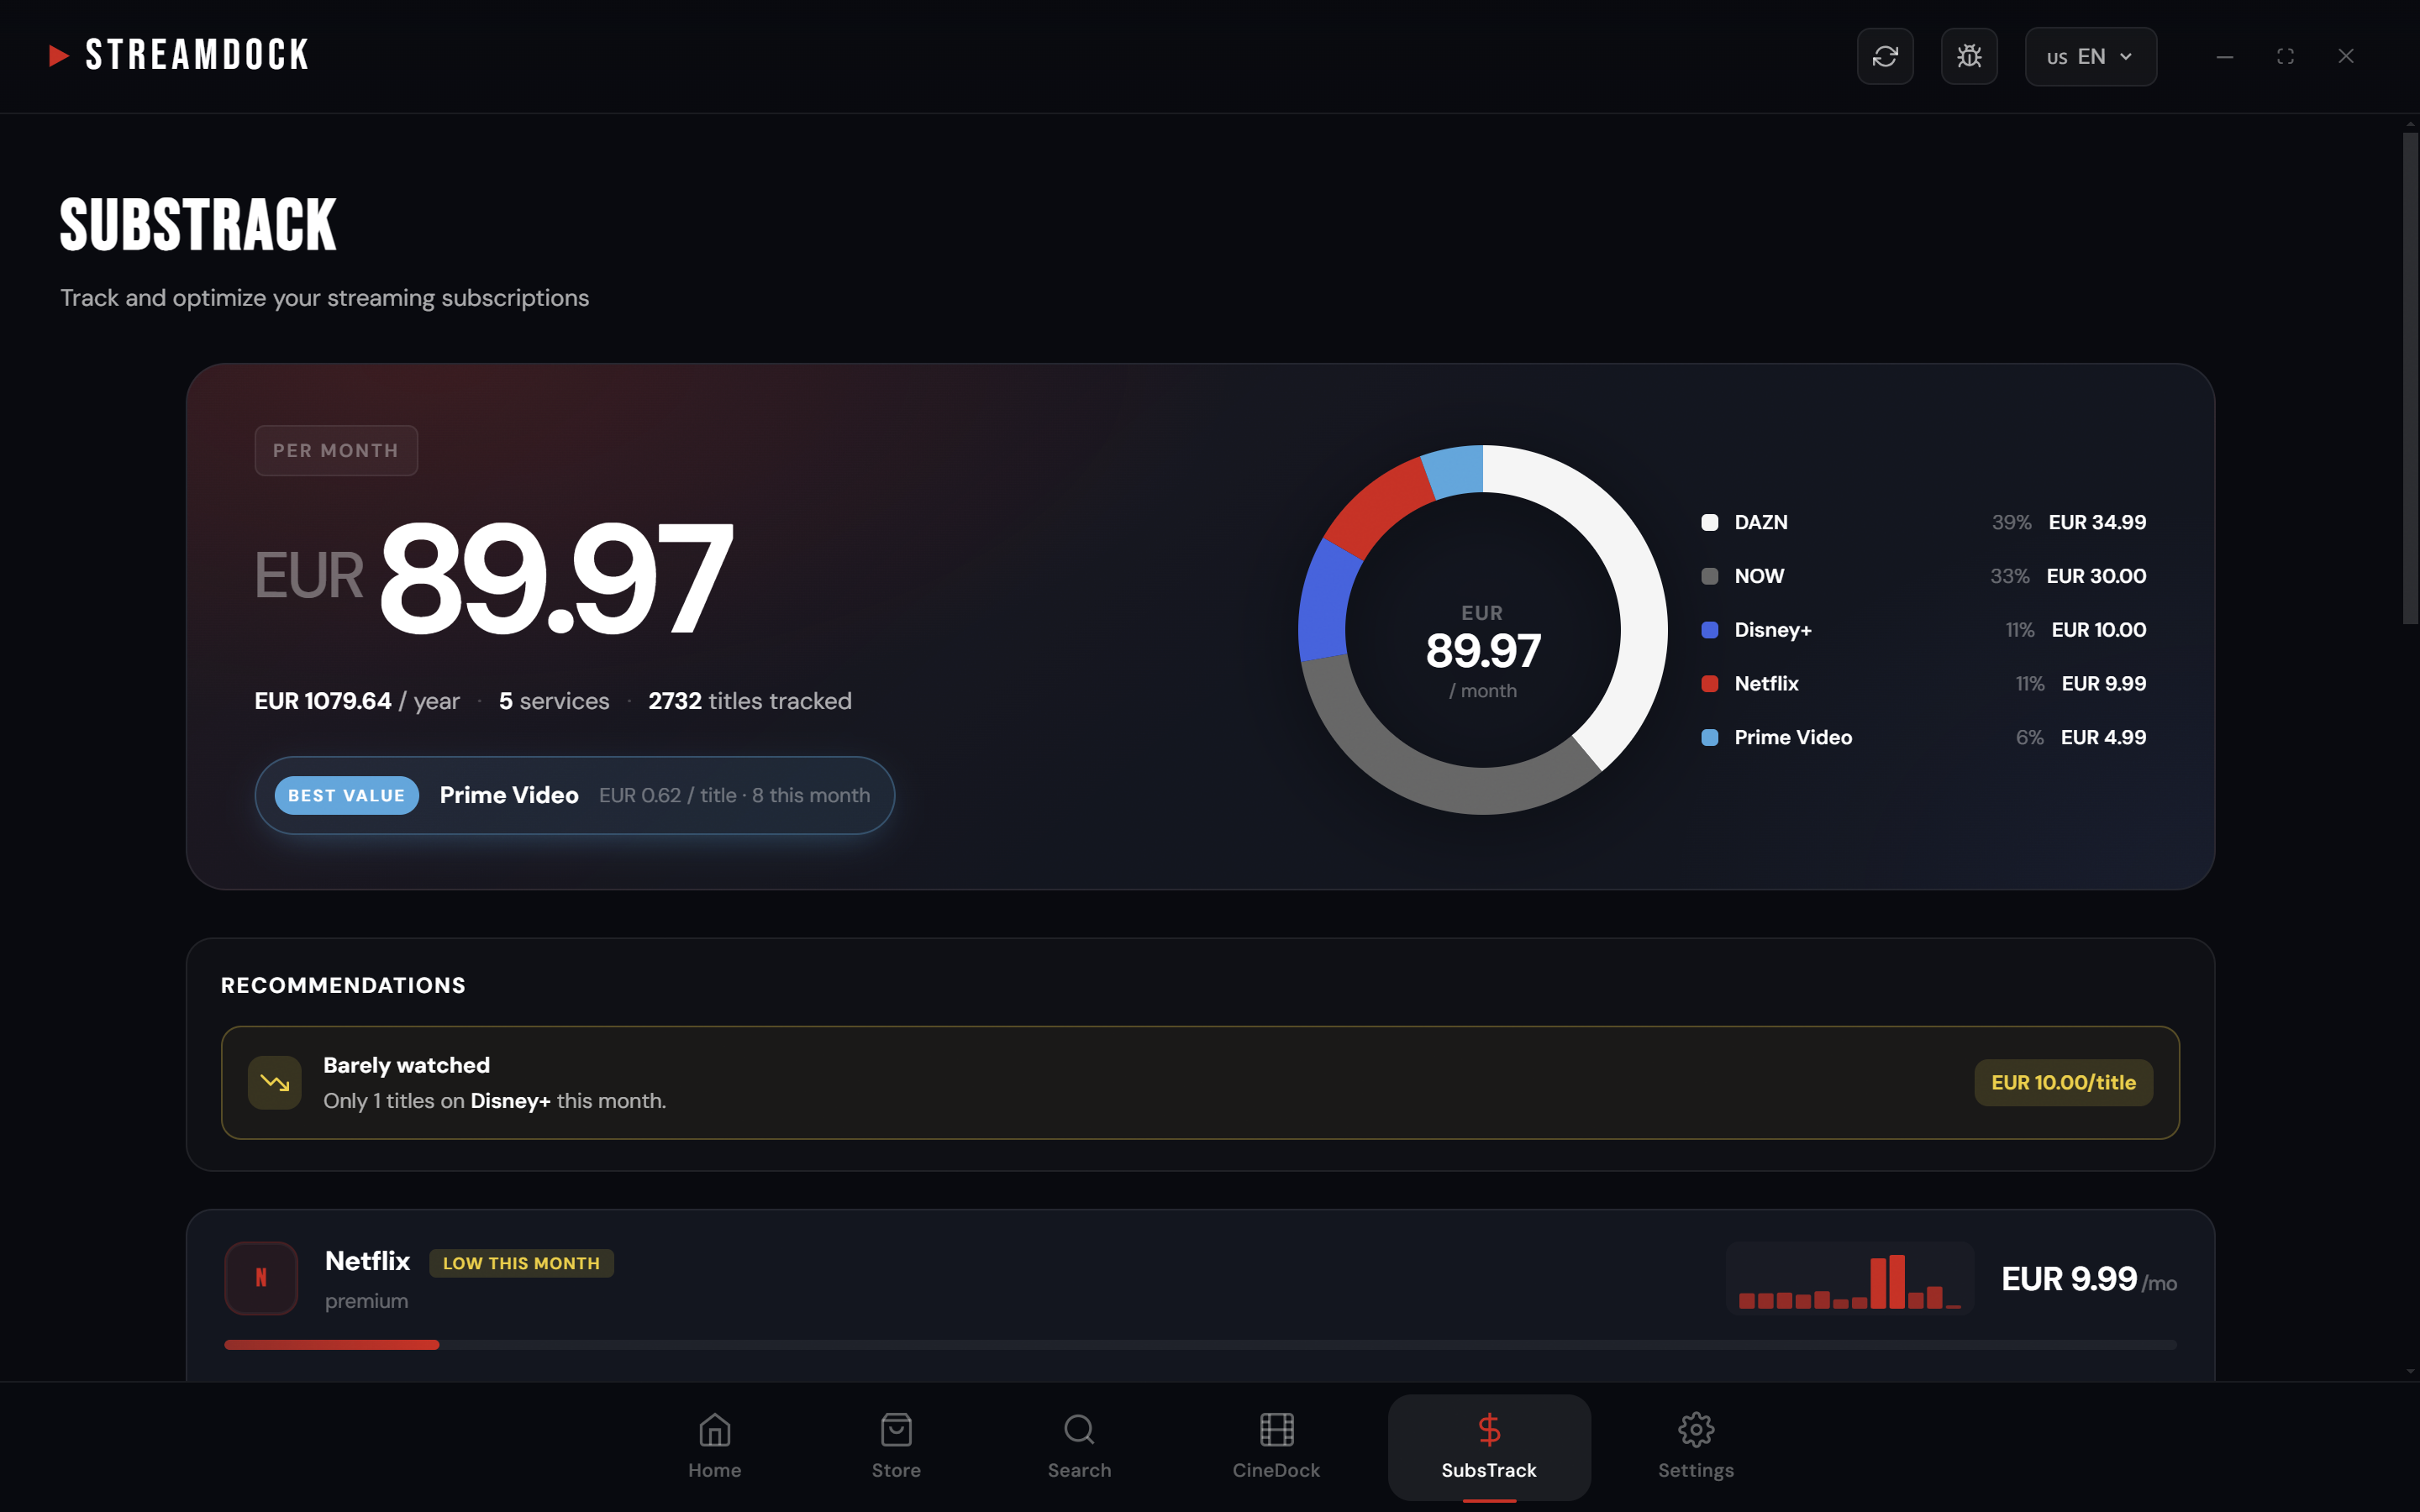
Task: Click the 5 services text
Action: click(x=554, y=701)
